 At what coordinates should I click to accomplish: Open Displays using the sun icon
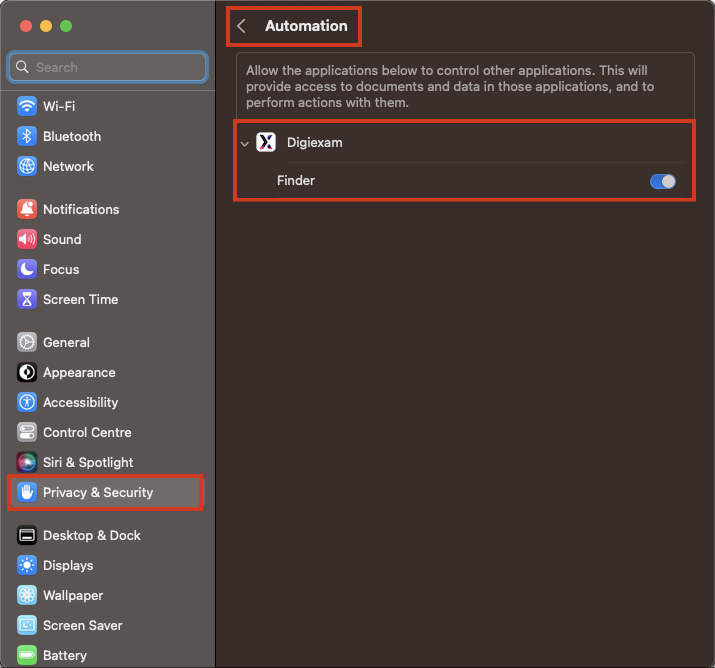click(27, 565)
